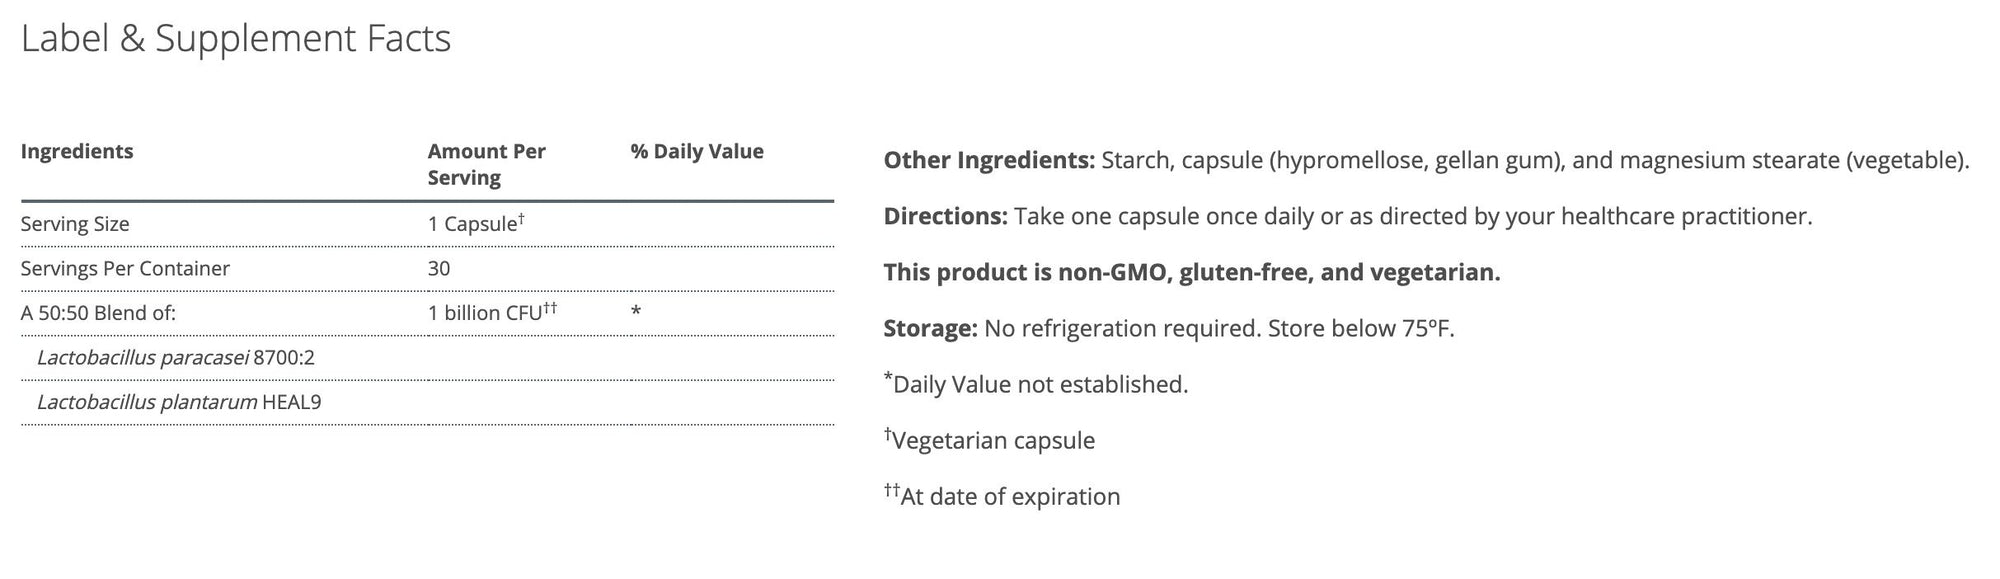Click the value 30 for servings
This screenshot has width=2000, height=579.
pos(439,269)
